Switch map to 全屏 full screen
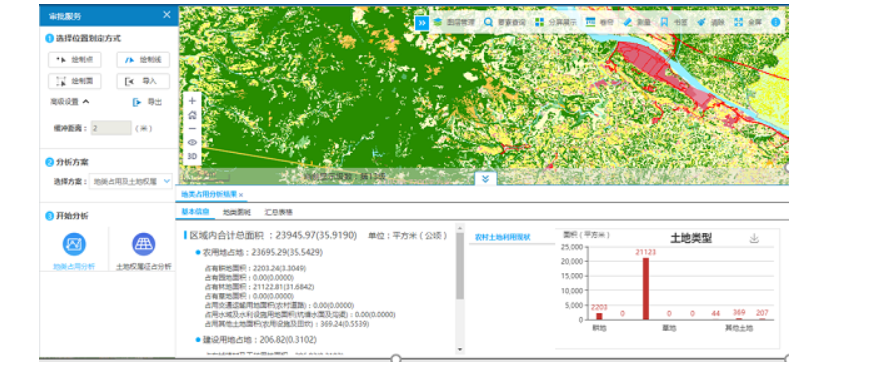The height and width of the screenshot is (371, 881). pyautogui.click(x=748, y=22)
